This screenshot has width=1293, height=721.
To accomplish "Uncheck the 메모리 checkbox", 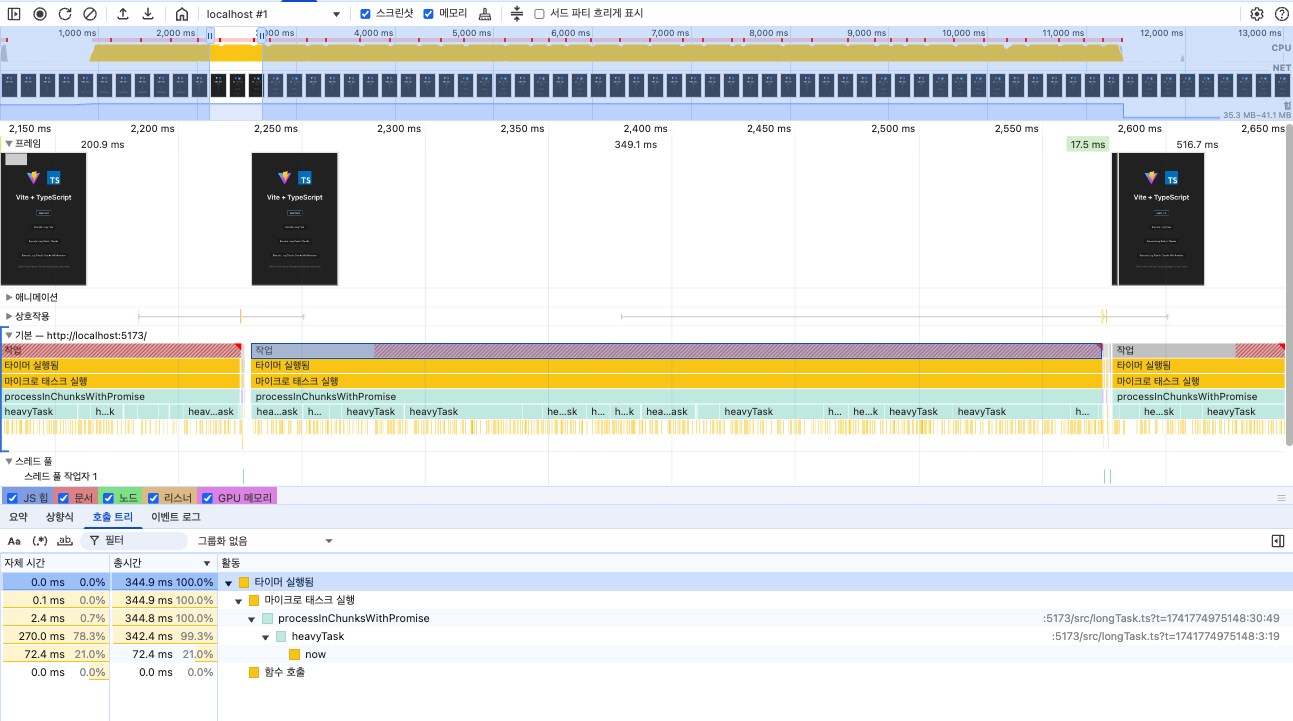I will point(429,14).
